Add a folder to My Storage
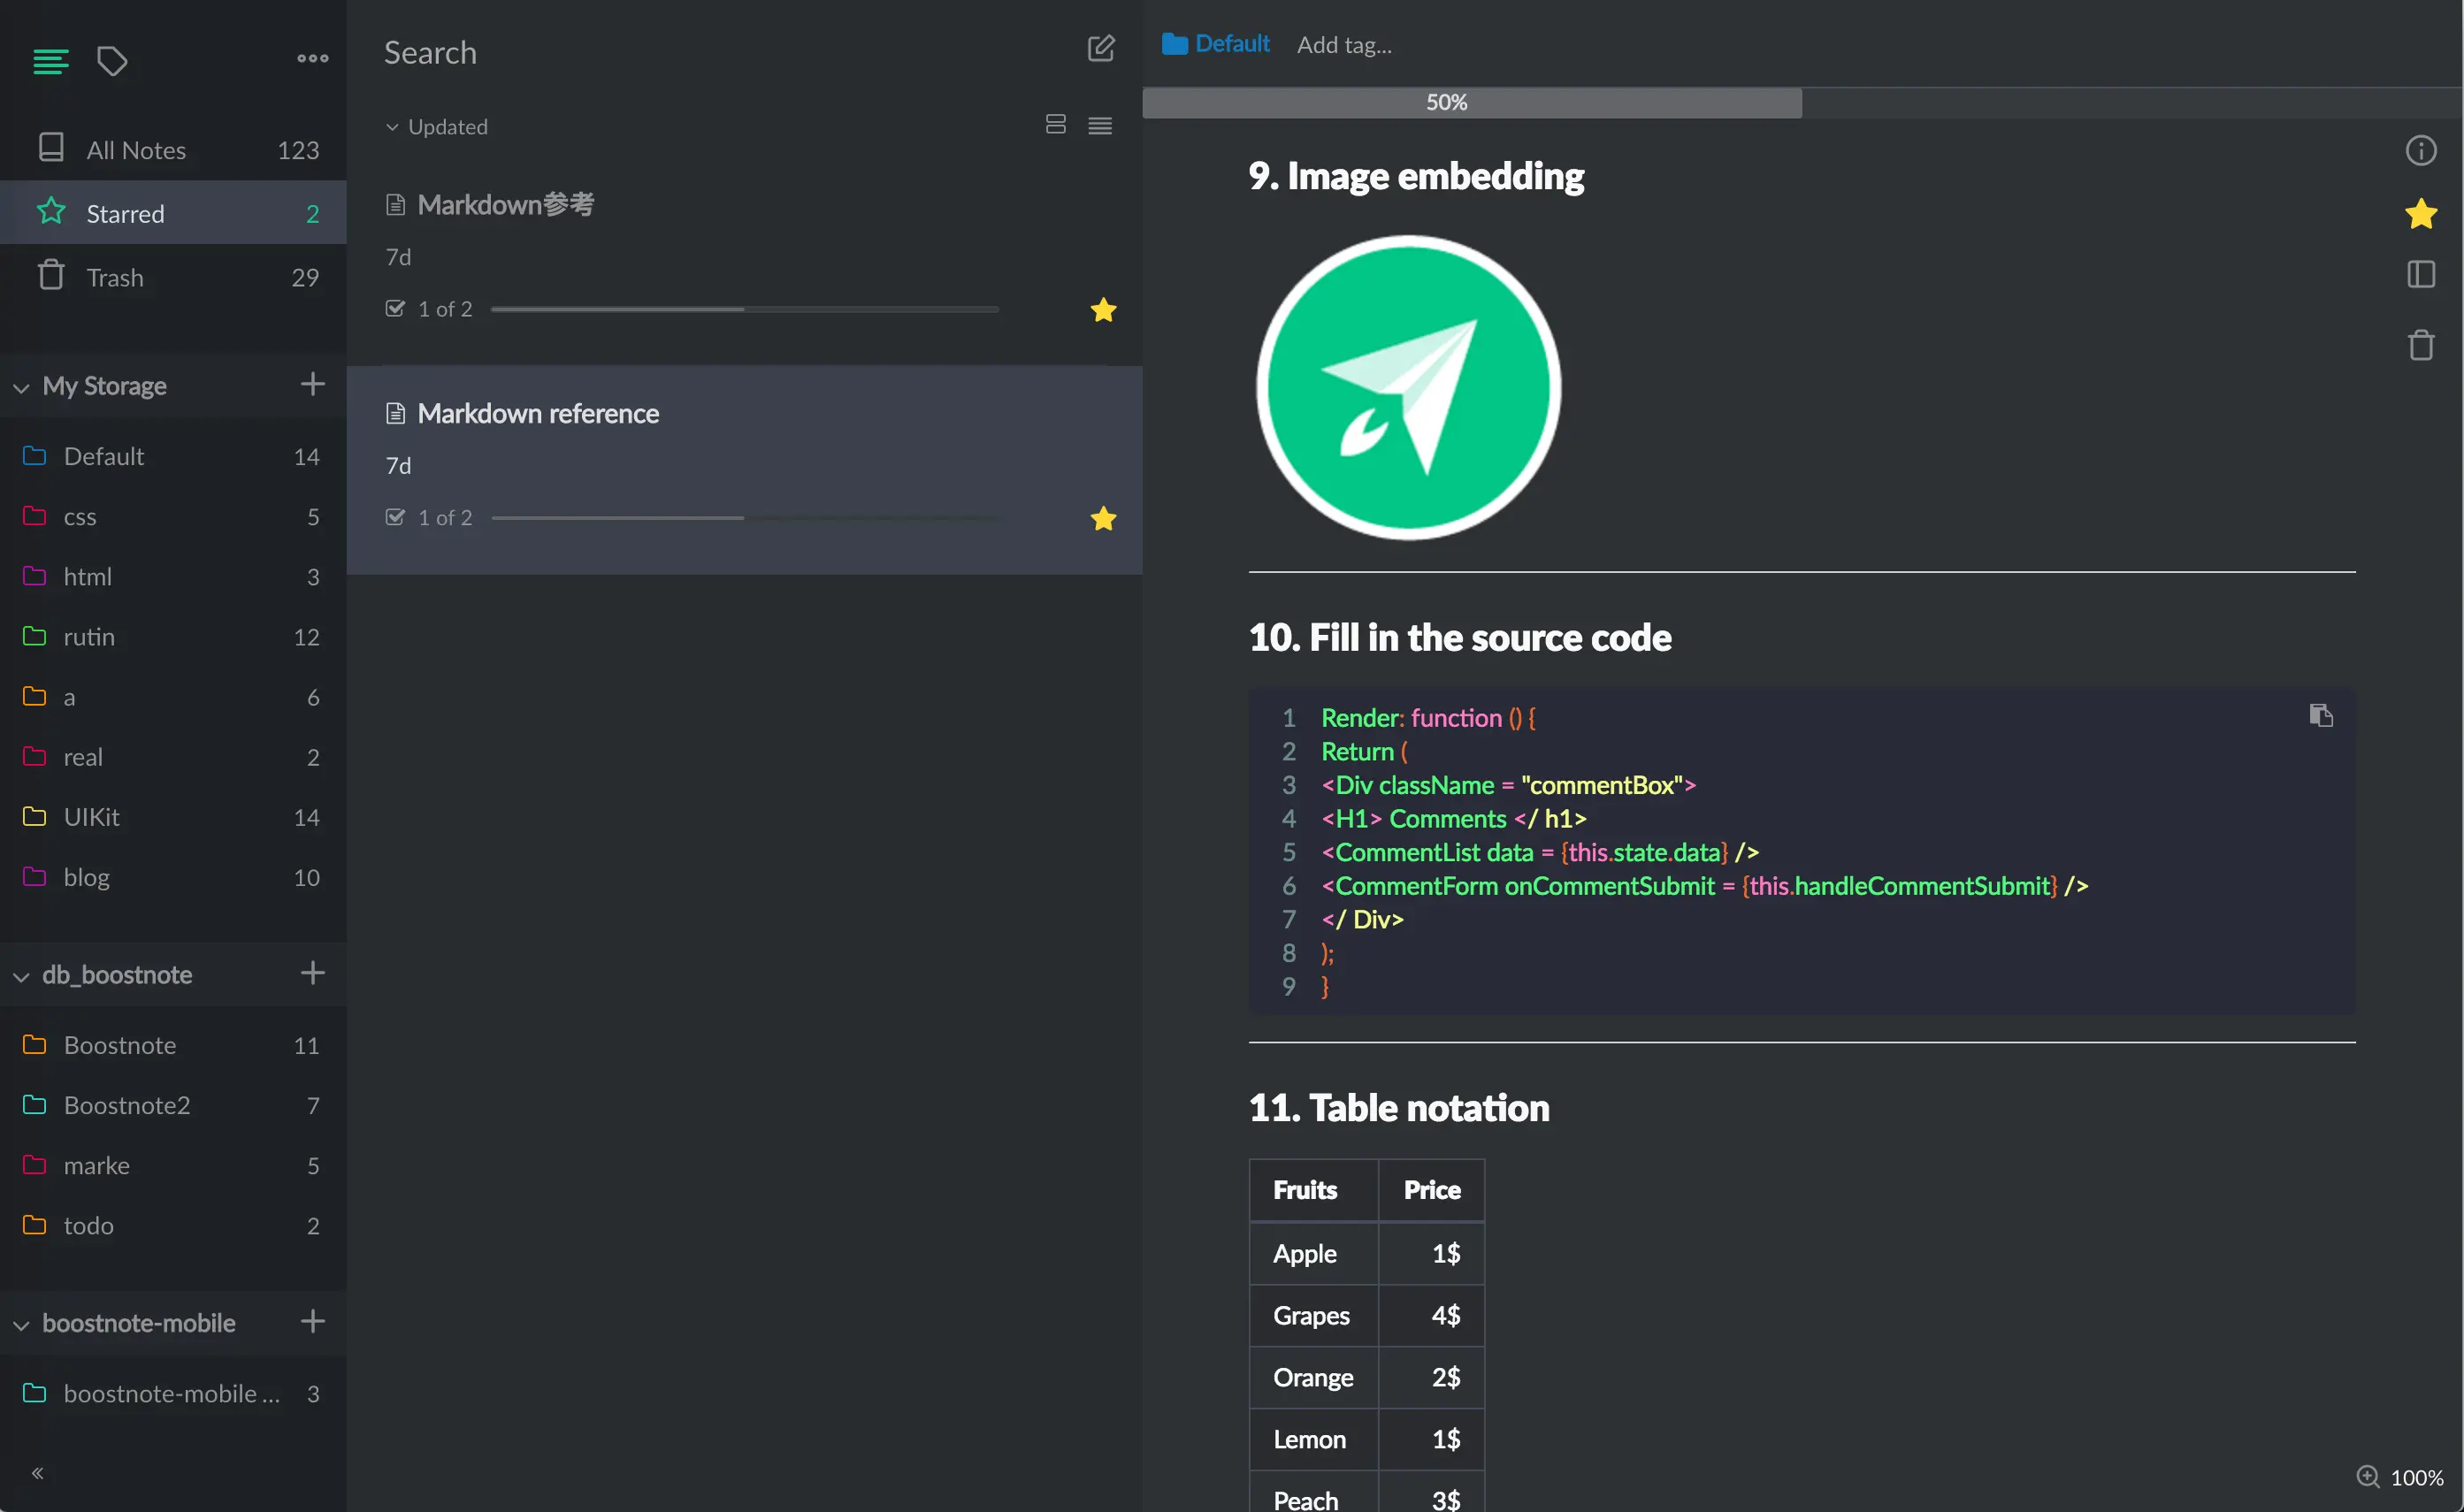Screen dimensions: 2464x1512 (x=312, y=385)
